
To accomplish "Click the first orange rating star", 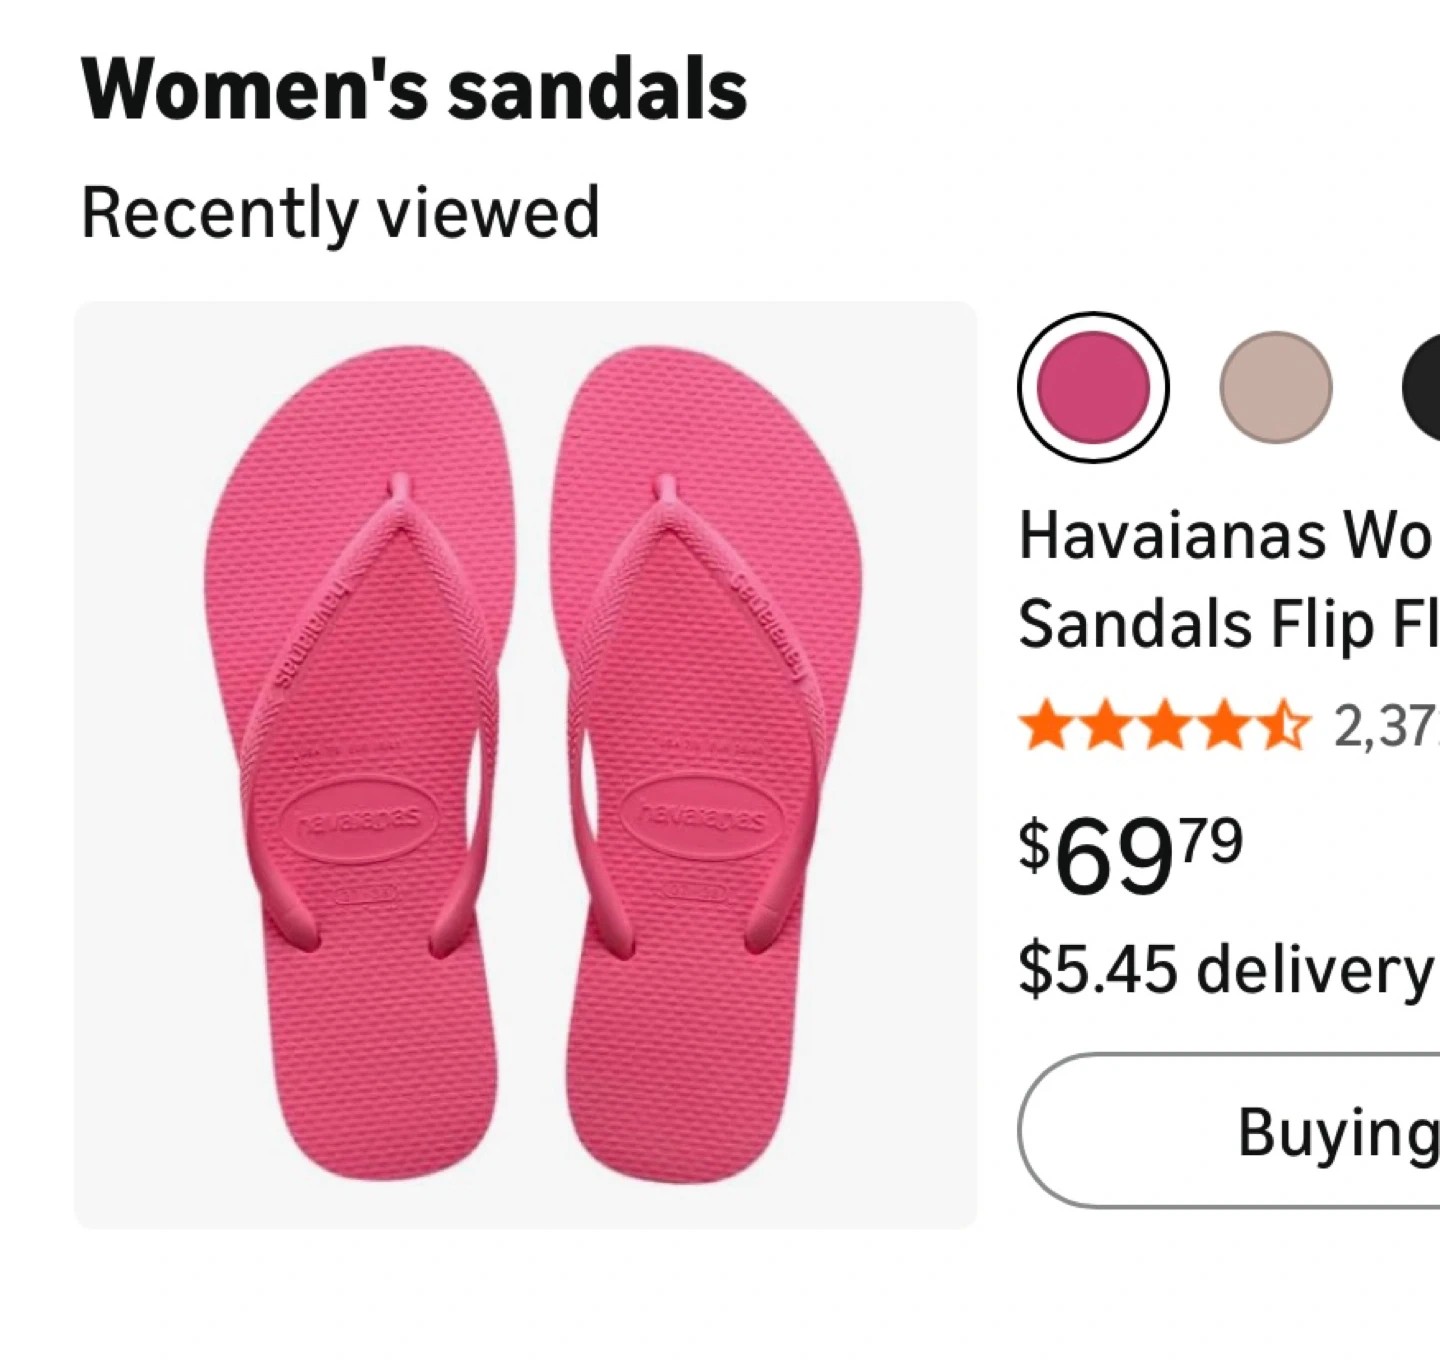I will click(x=1043, y=728).
